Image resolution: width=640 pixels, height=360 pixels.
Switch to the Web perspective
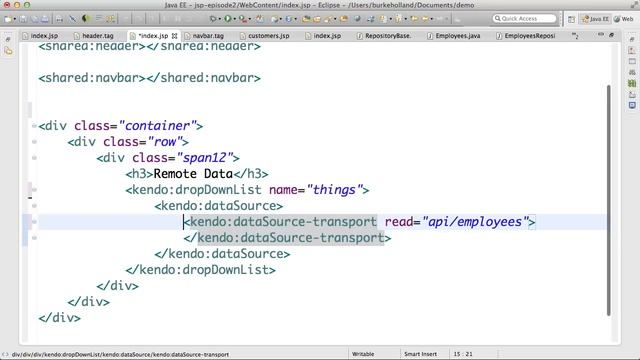624,19
